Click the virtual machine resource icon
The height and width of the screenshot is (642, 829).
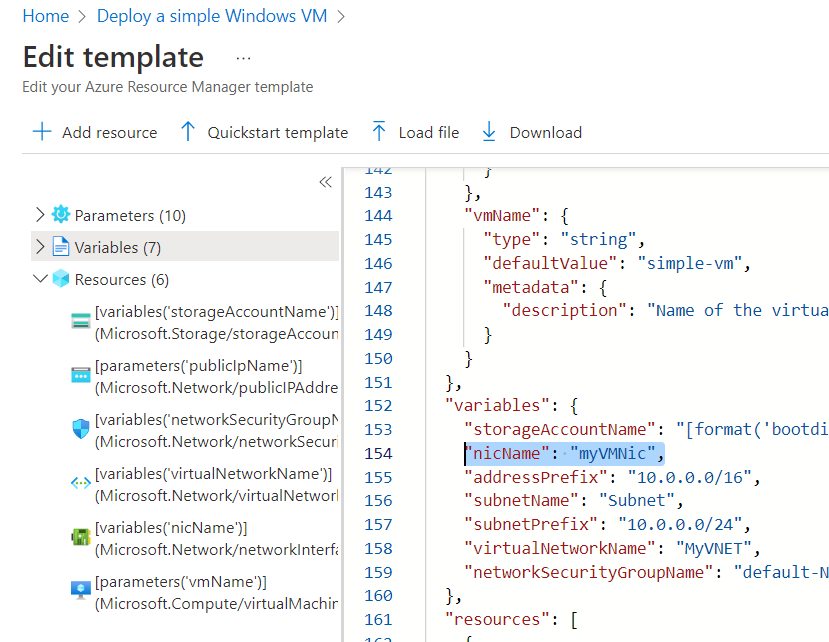click(81, 591)
